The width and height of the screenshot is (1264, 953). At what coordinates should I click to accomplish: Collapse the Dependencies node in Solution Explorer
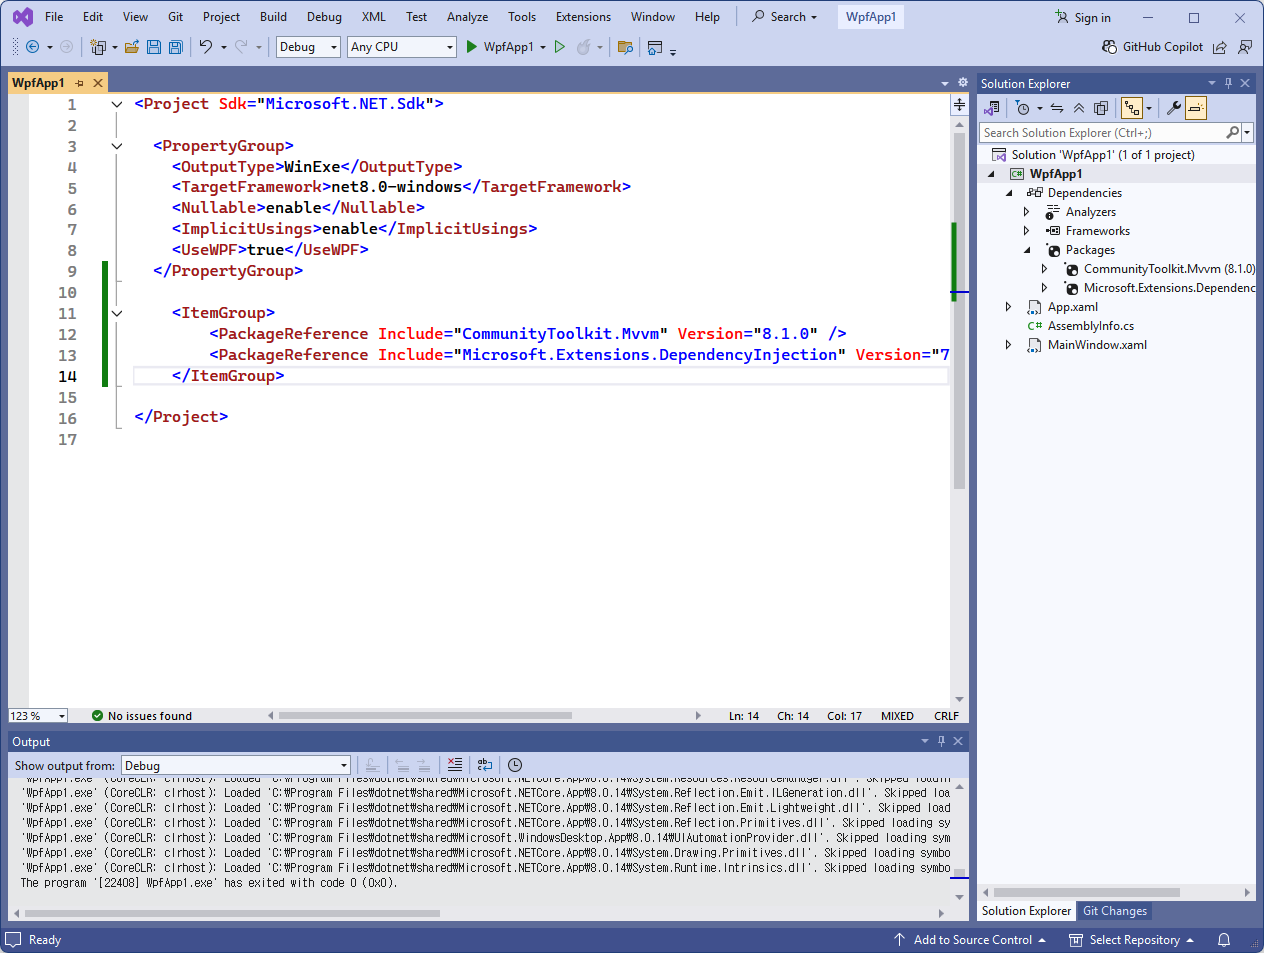pyautogui.click(x=1009, y=193)
